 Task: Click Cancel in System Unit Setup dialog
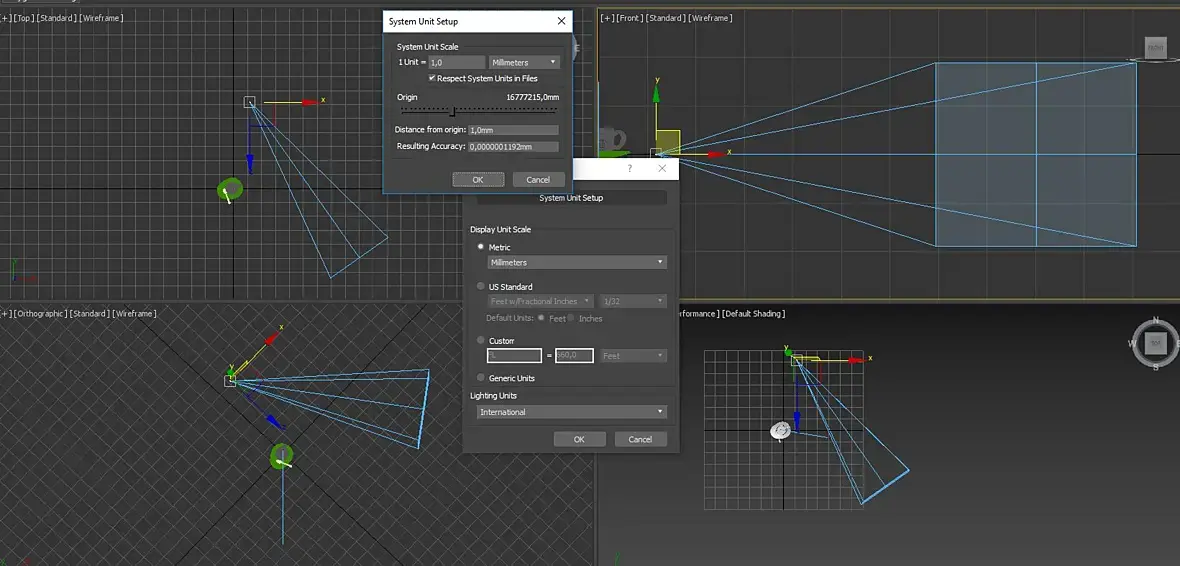tap(538, 180)
